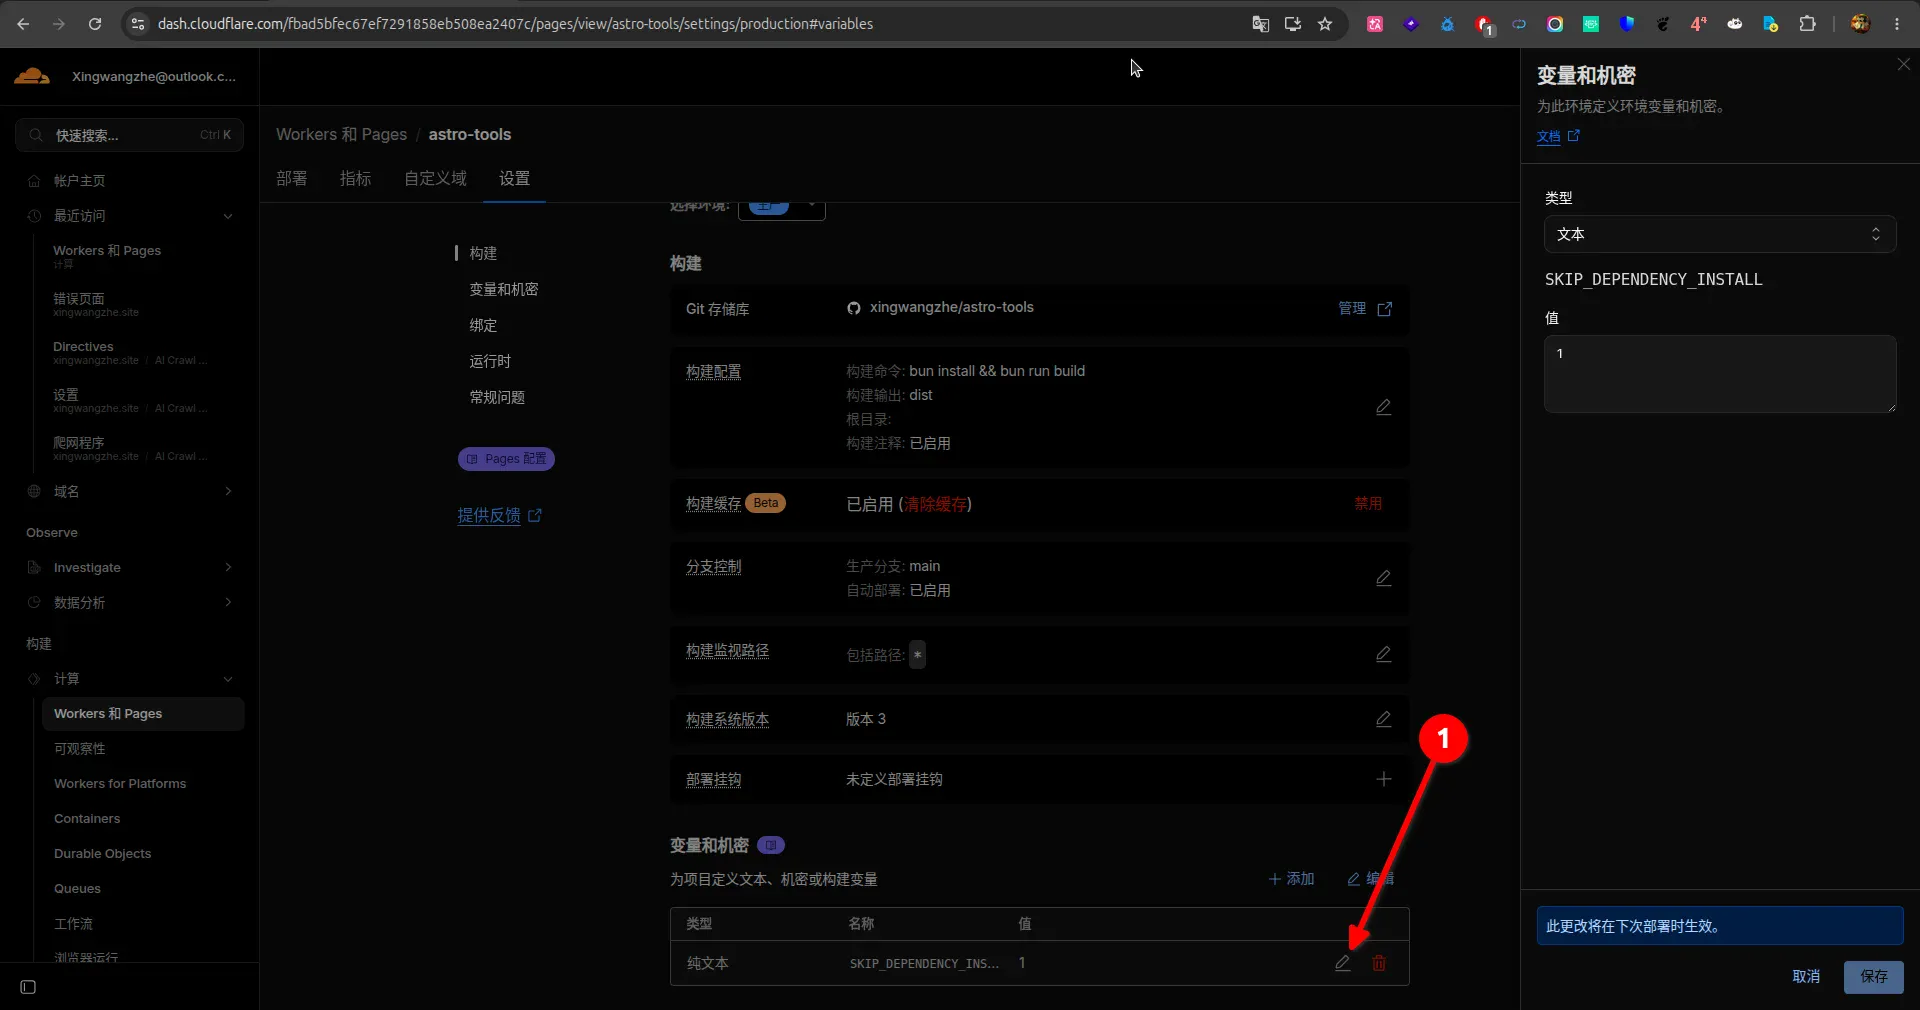Click the profile avatar in the browser toolbar

coord(1860,24)
